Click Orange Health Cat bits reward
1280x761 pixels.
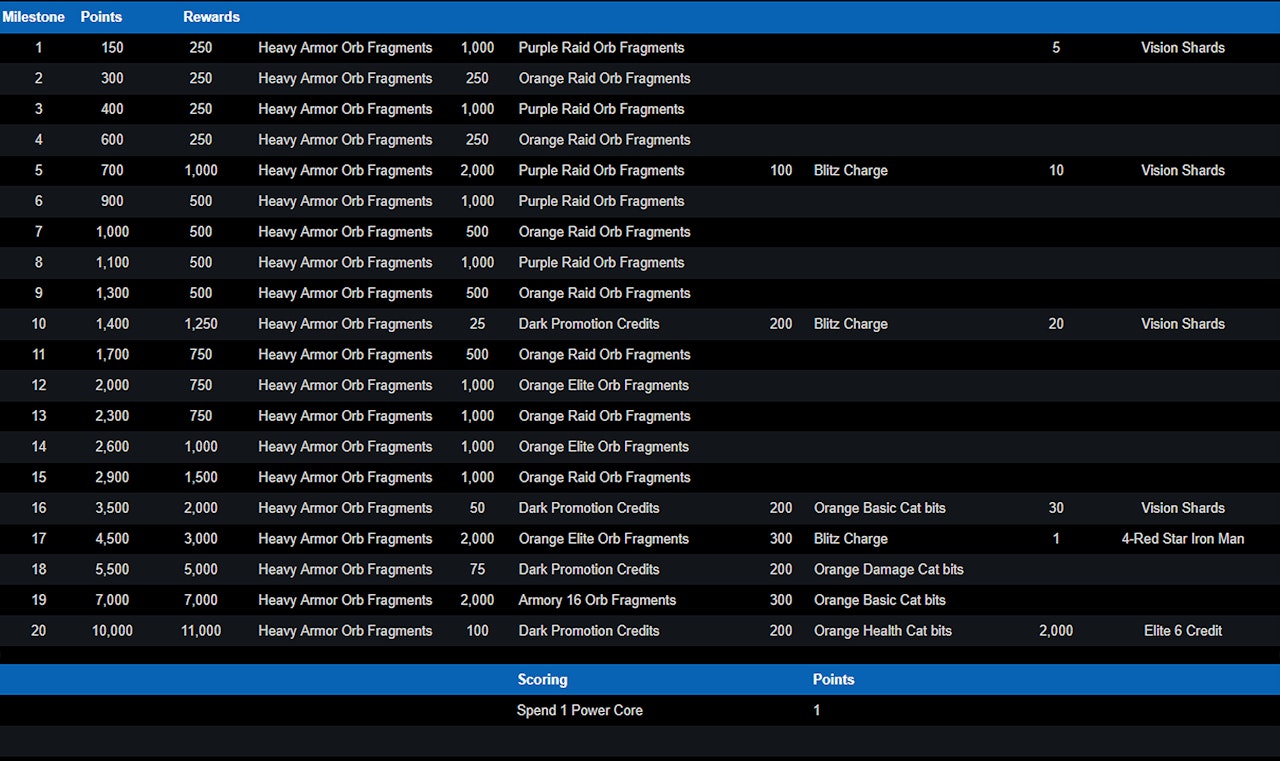(x=882, y=631)
